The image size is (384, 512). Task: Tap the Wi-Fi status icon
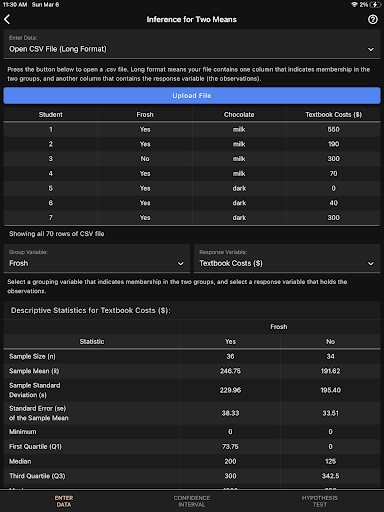pyautogui.click(x=354, y=5)
